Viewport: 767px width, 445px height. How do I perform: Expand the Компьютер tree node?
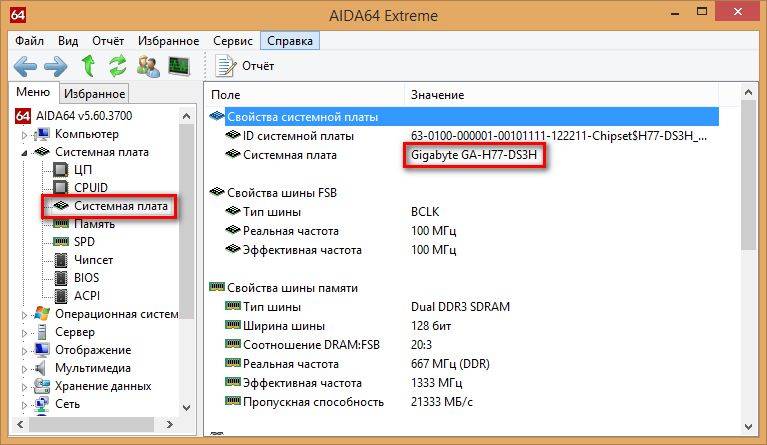coord(24,134)
